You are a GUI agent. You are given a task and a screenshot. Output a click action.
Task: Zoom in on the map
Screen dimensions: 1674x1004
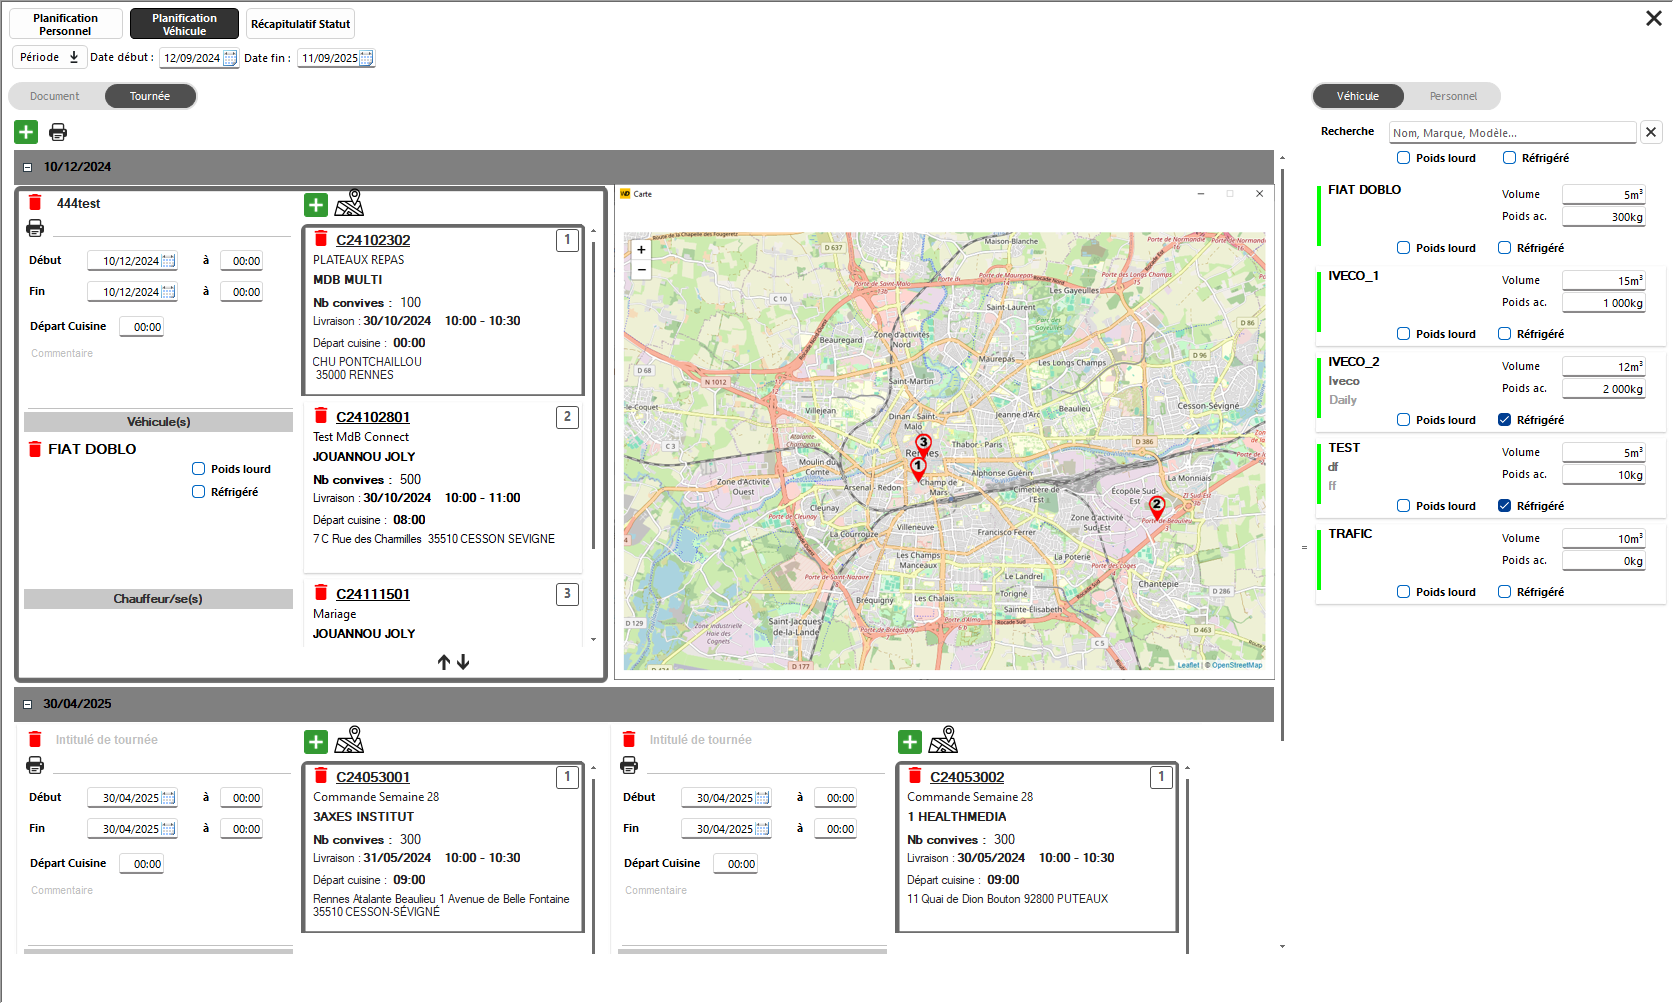pos(641,250)
